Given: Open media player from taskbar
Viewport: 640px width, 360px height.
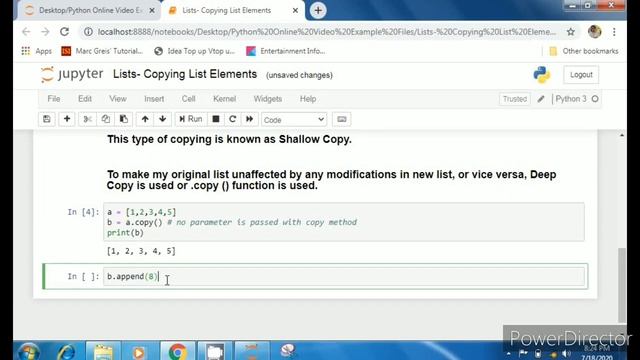Looking at the screenshot, I should 139,352.
